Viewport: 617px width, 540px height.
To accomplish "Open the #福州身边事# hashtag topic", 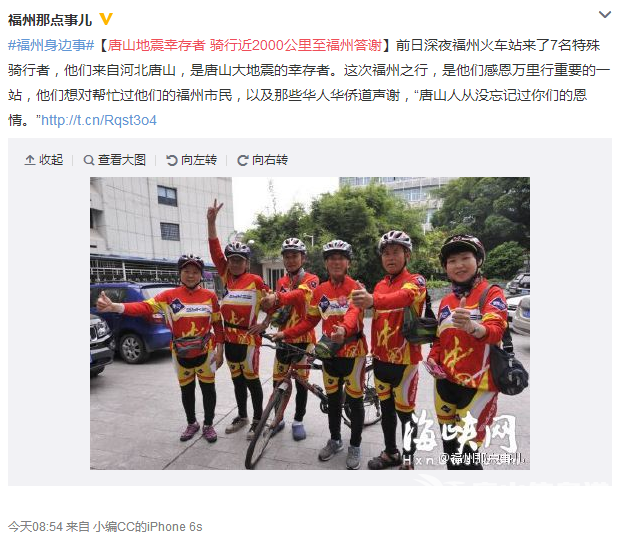I will (x=51, y=45).
